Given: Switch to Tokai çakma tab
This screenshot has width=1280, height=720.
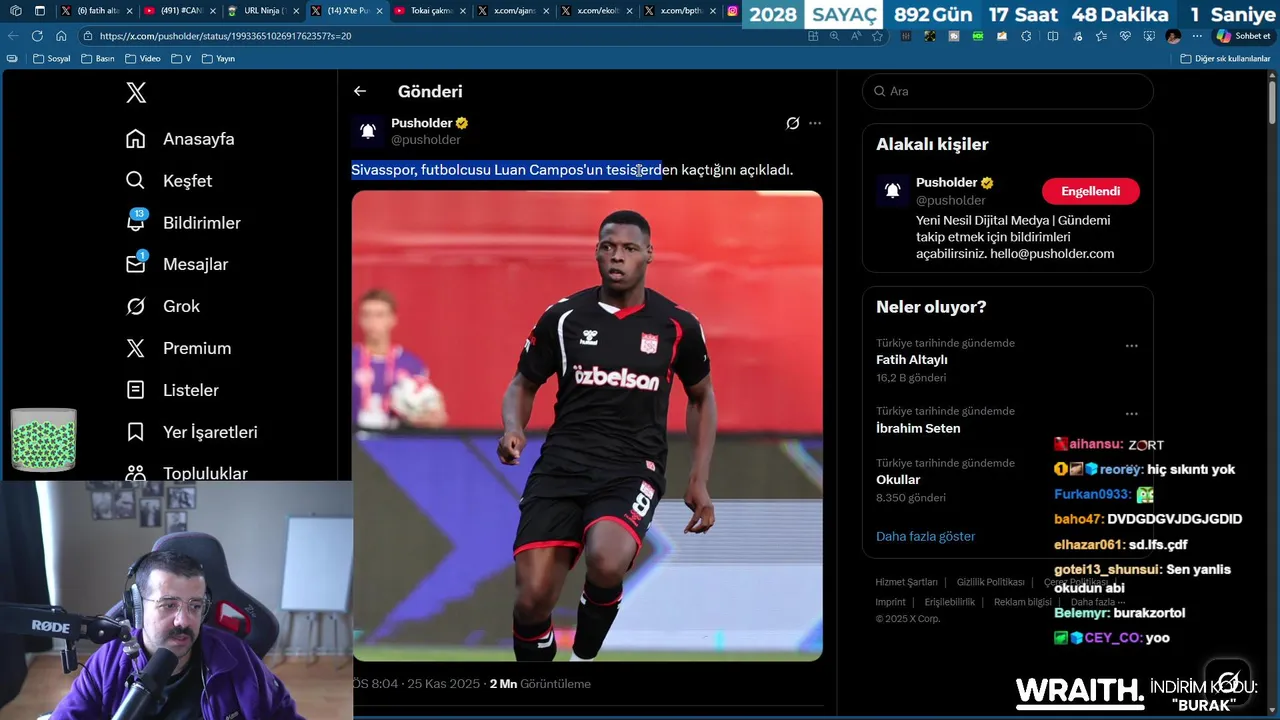Looking at the screenshot, I should tap(430, 11).
